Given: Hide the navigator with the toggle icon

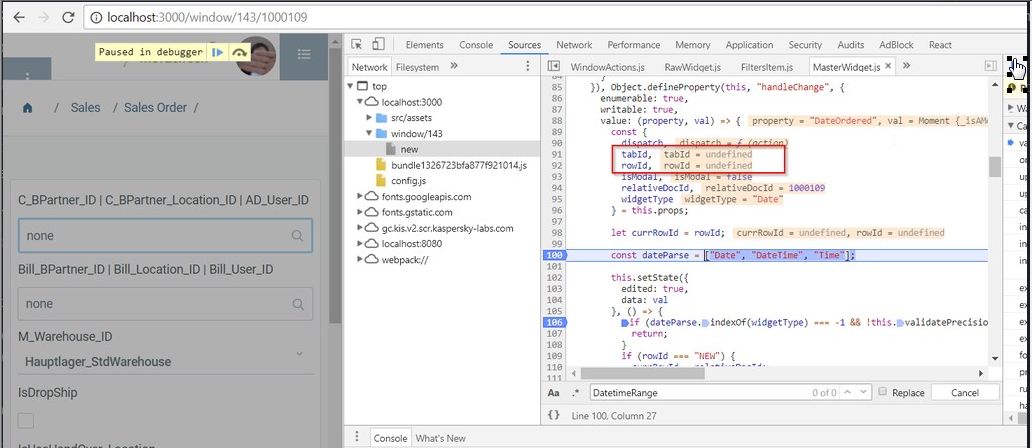Looking at the screenshot, I should pyautogui.click(x=554, y=66).
